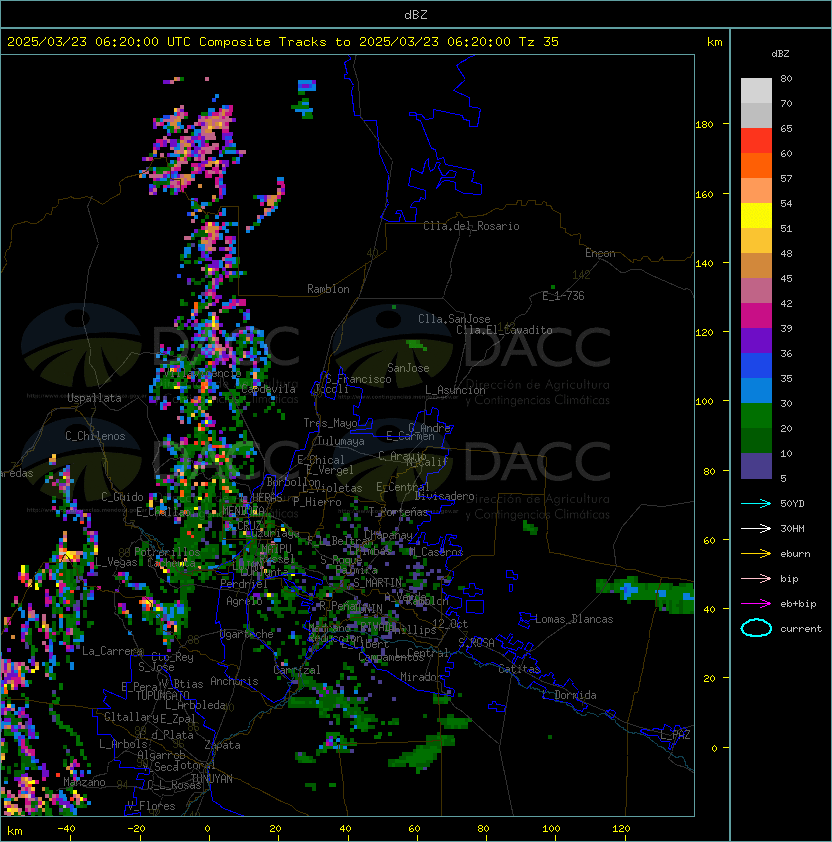
Task: Click the 'dBZ' title at the top
Action: (x=416, y=14)
